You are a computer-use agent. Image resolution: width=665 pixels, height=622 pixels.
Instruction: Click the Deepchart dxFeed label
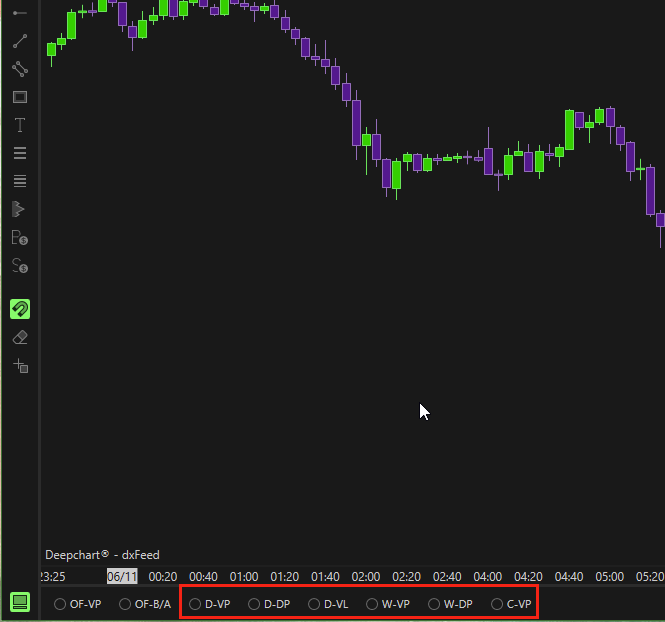[102, 555]
